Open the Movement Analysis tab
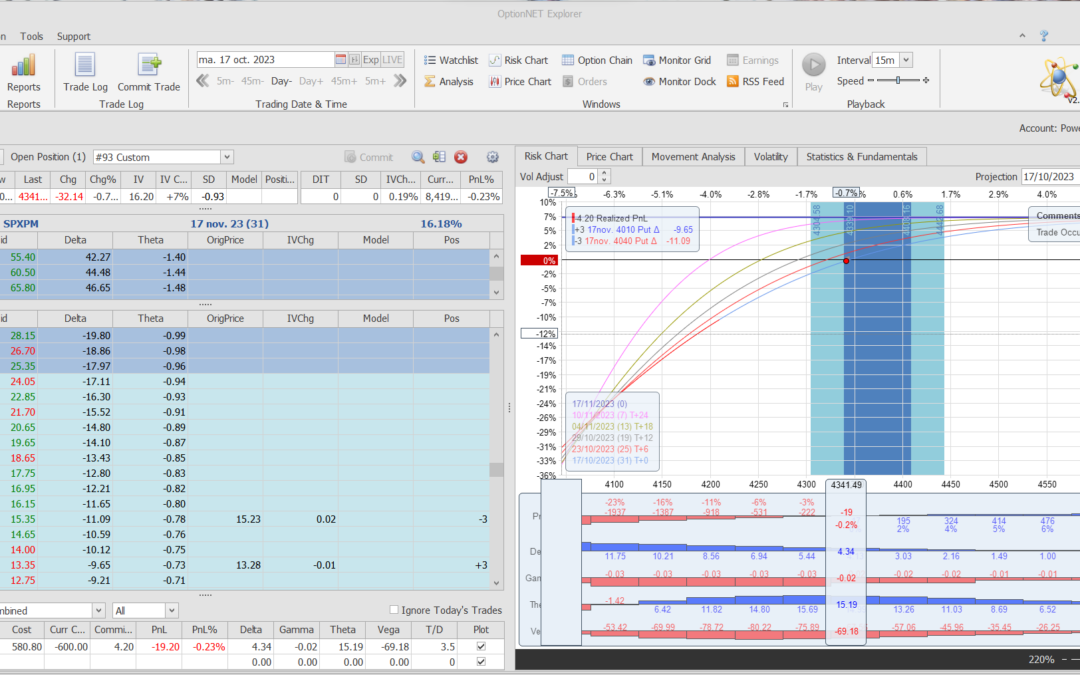This screenshot has height=675, width=1080. pyautogui.click(x=692, y=156)
